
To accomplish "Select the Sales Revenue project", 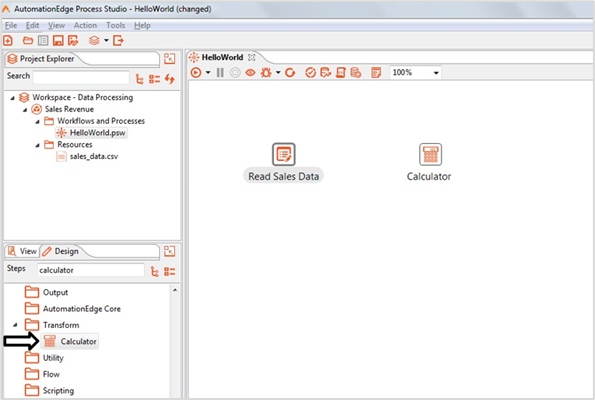I will [69, 109].
